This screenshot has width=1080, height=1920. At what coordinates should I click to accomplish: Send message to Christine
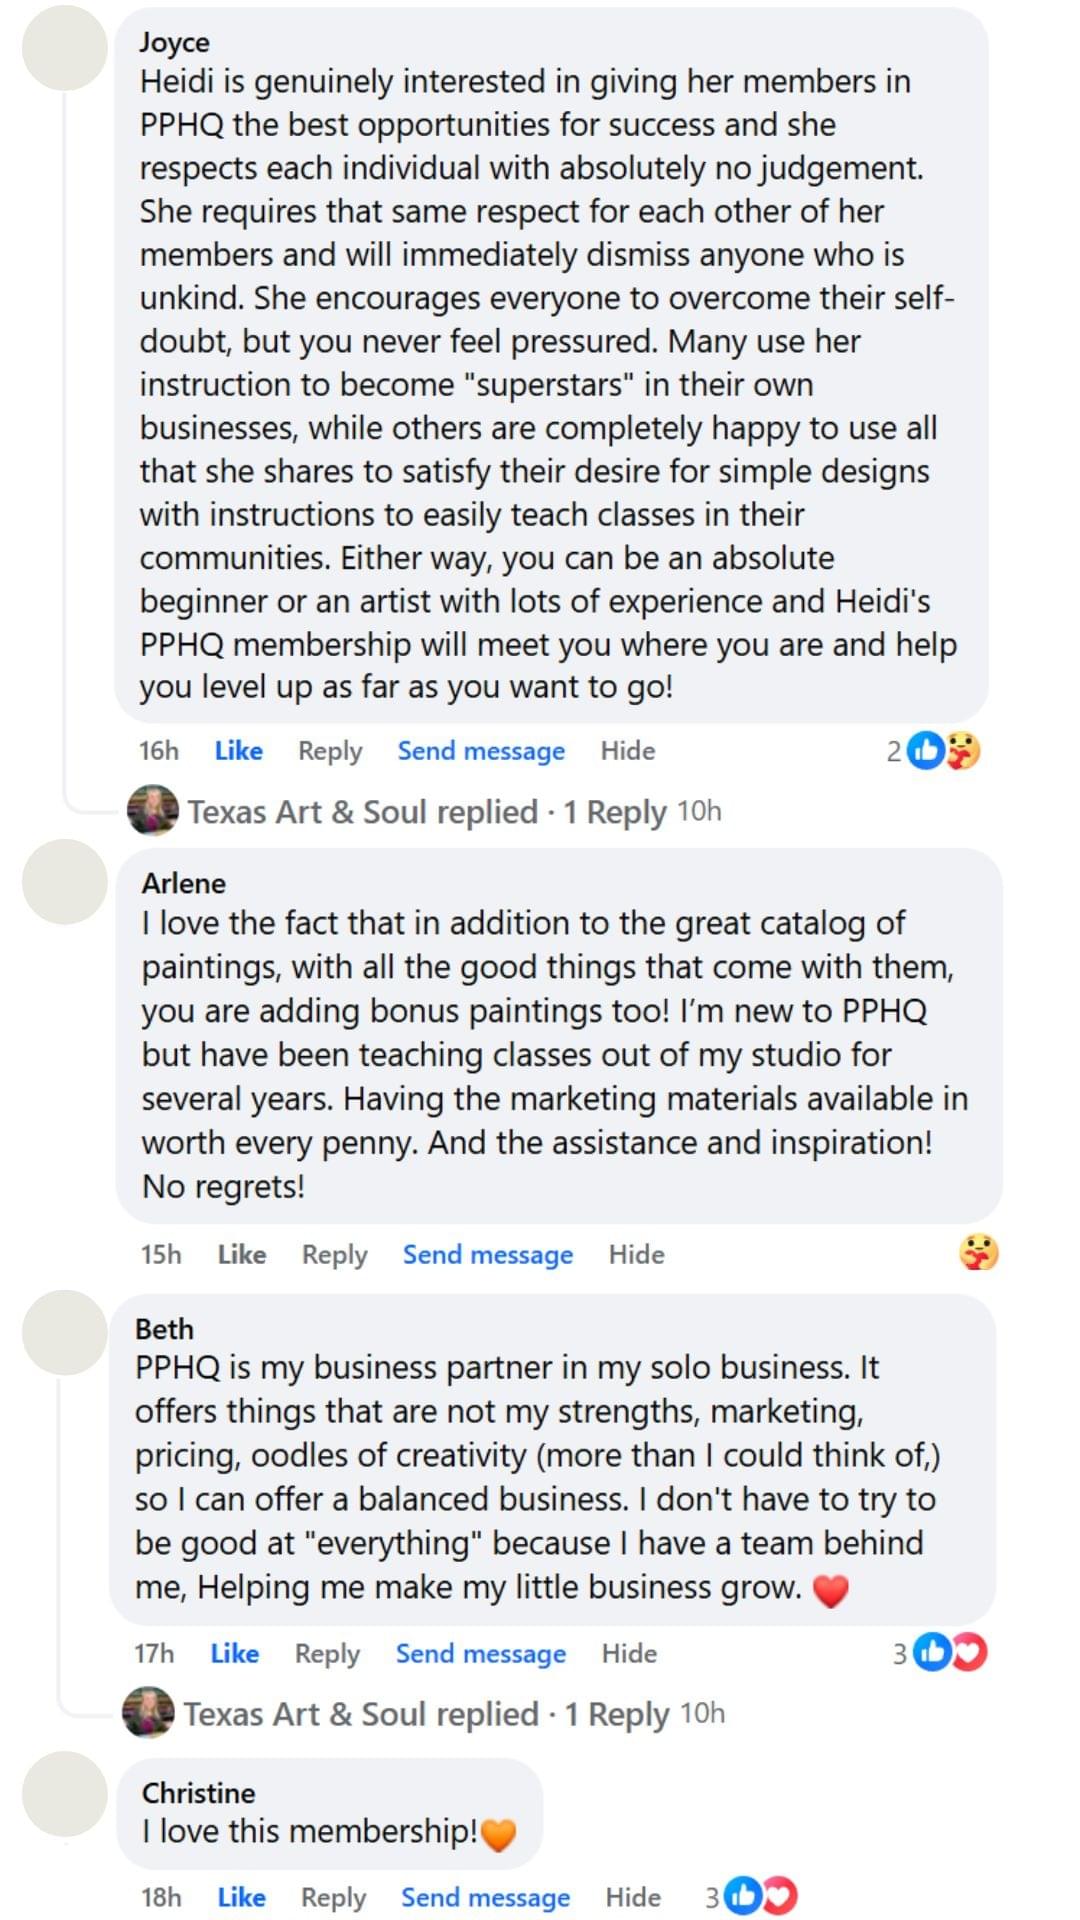pyautogui.click(x=485, y=1897)
